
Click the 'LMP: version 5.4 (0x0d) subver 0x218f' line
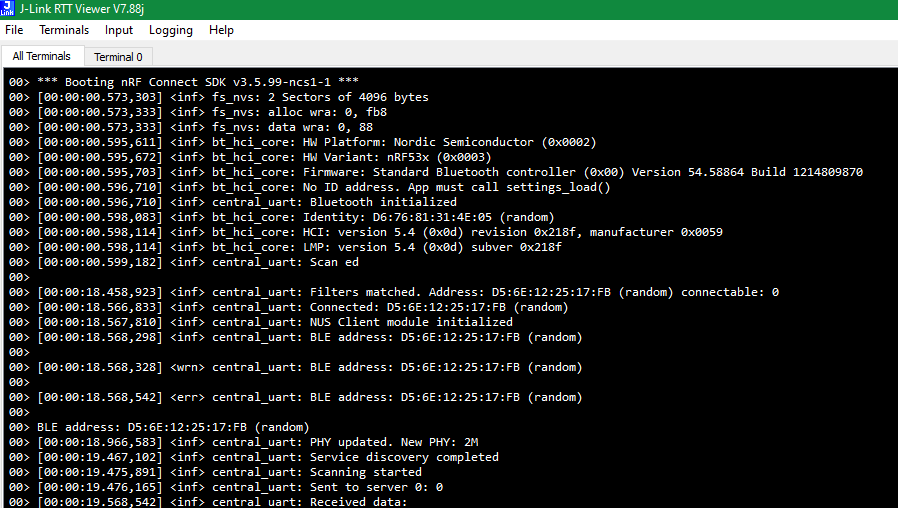pos(285,247)
